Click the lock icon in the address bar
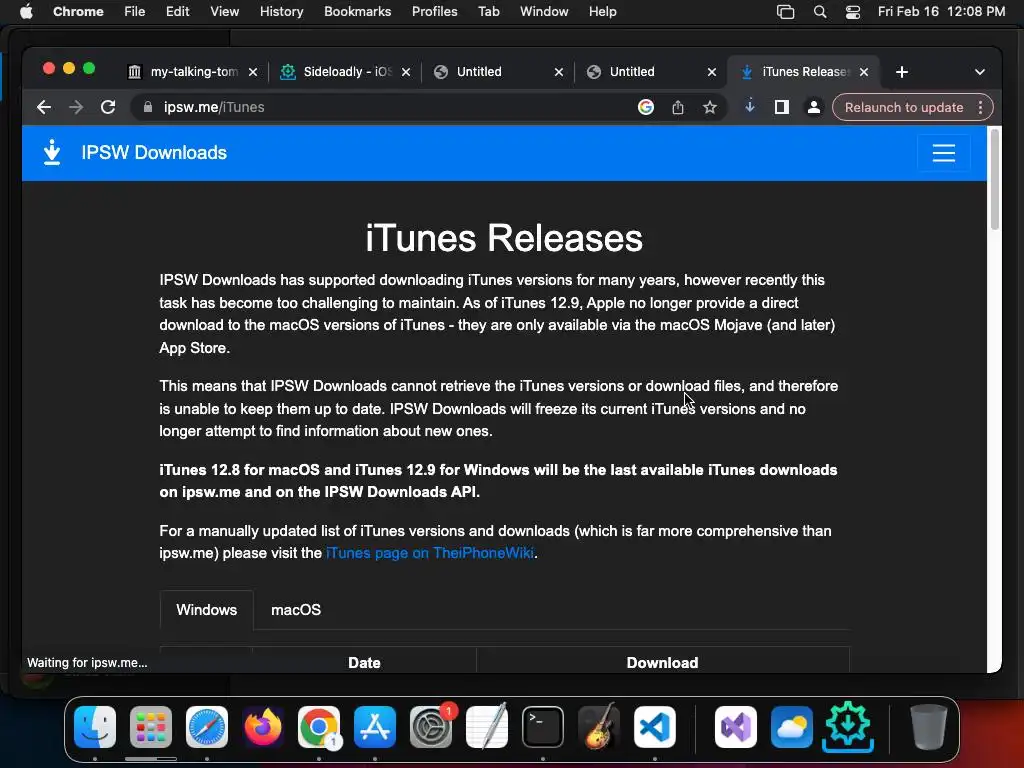The image size is (1024, 768). click(x=148, y=107)
